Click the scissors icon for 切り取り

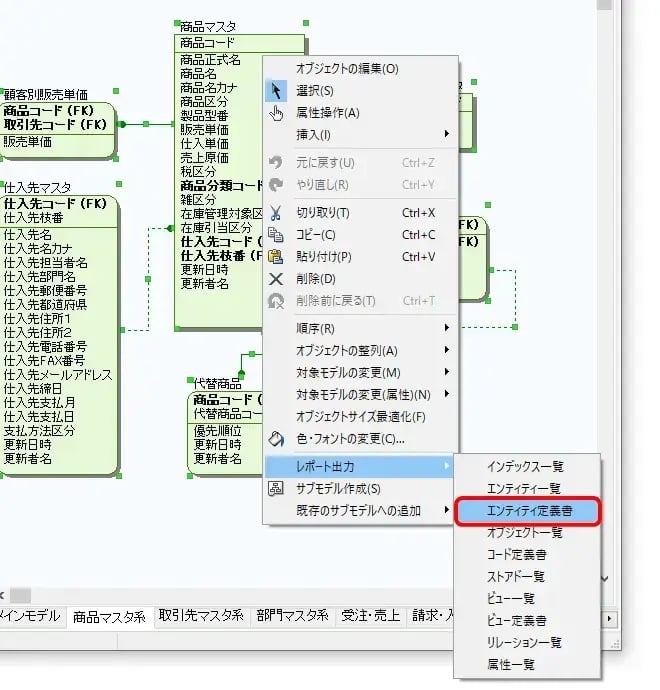click(x=277, y=213)
